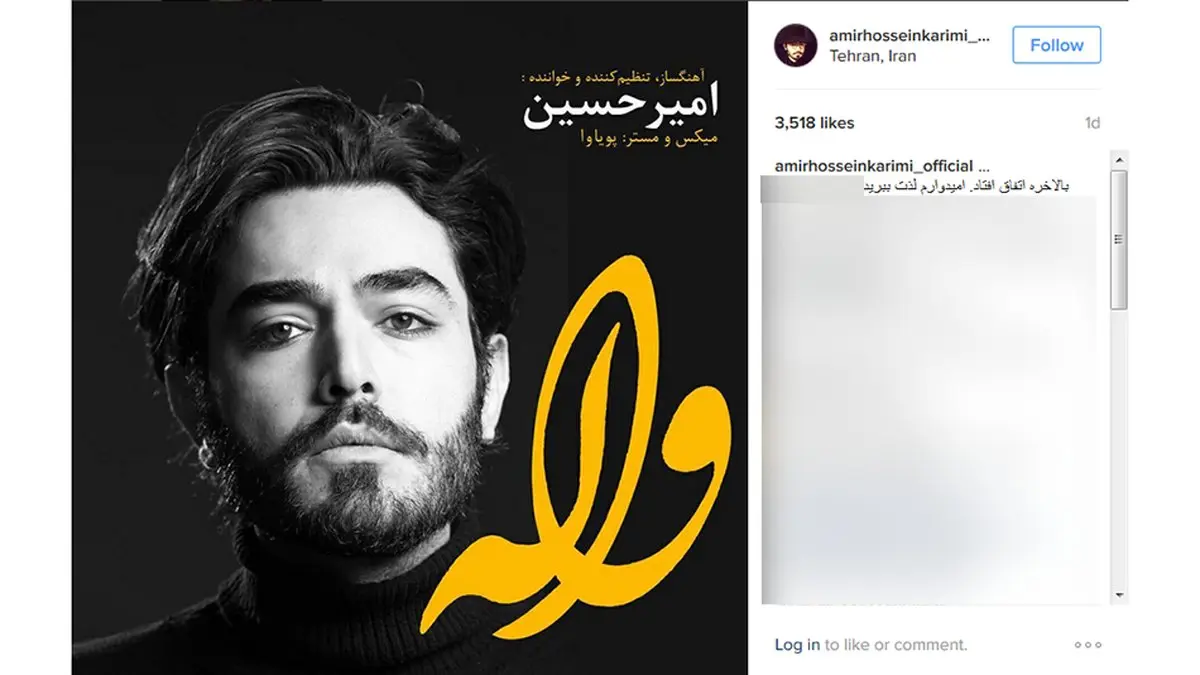View the 3,518 likes list
This screenshot has width=1200, height=675.
(x=814, y=123)
